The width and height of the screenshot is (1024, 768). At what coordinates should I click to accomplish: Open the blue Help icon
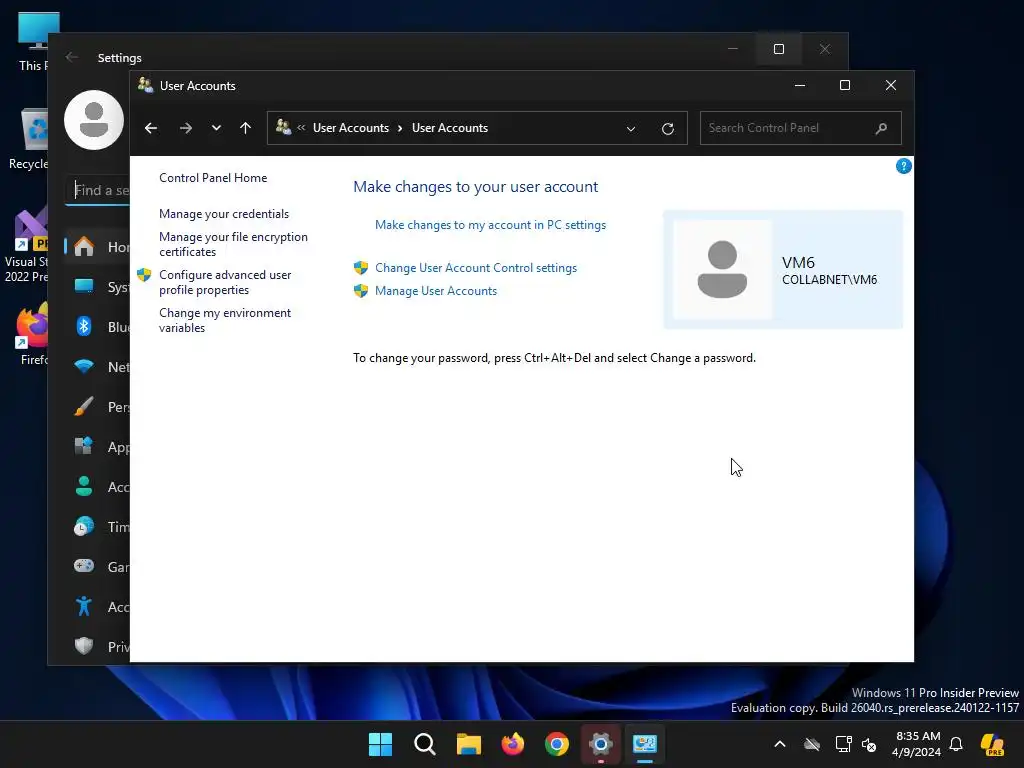(904, 166)
